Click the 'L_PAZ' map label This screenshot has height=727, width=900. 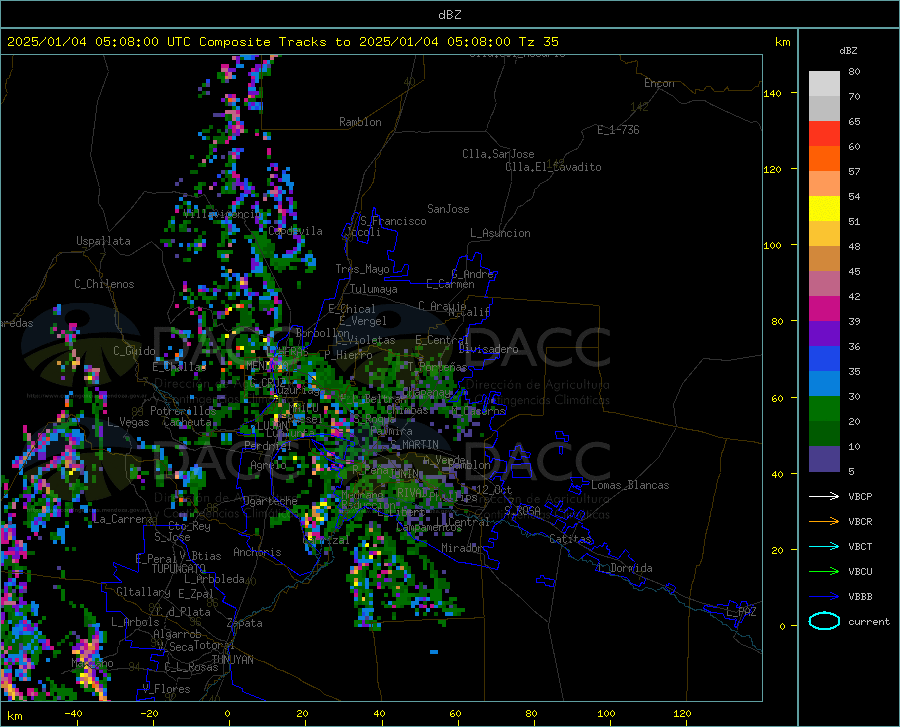[741, 612]
